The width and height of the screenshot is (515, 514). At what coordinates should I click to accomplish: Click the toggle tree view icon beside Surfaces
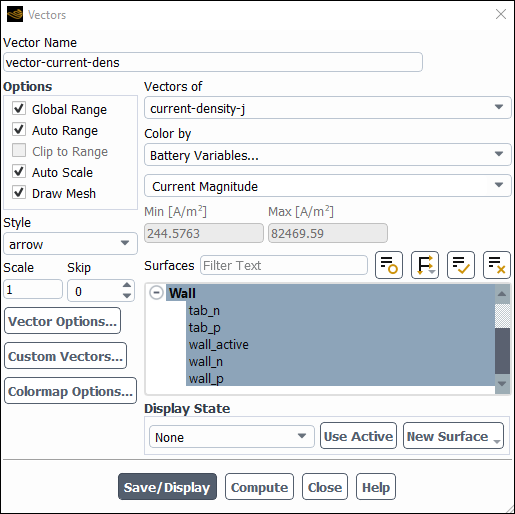[x=389, y=265]
